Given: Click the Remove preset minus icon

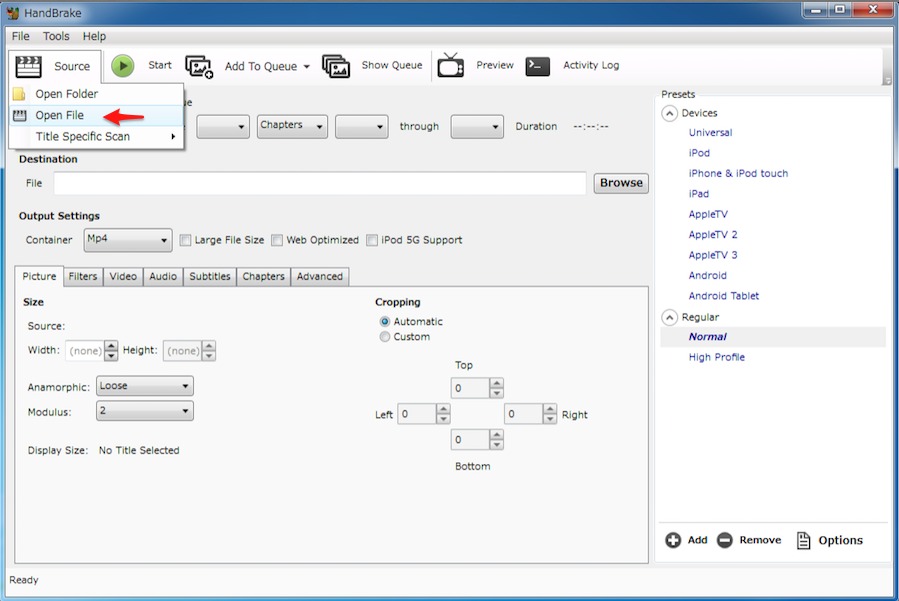Looking at the screenshot, I should [725, 540].
